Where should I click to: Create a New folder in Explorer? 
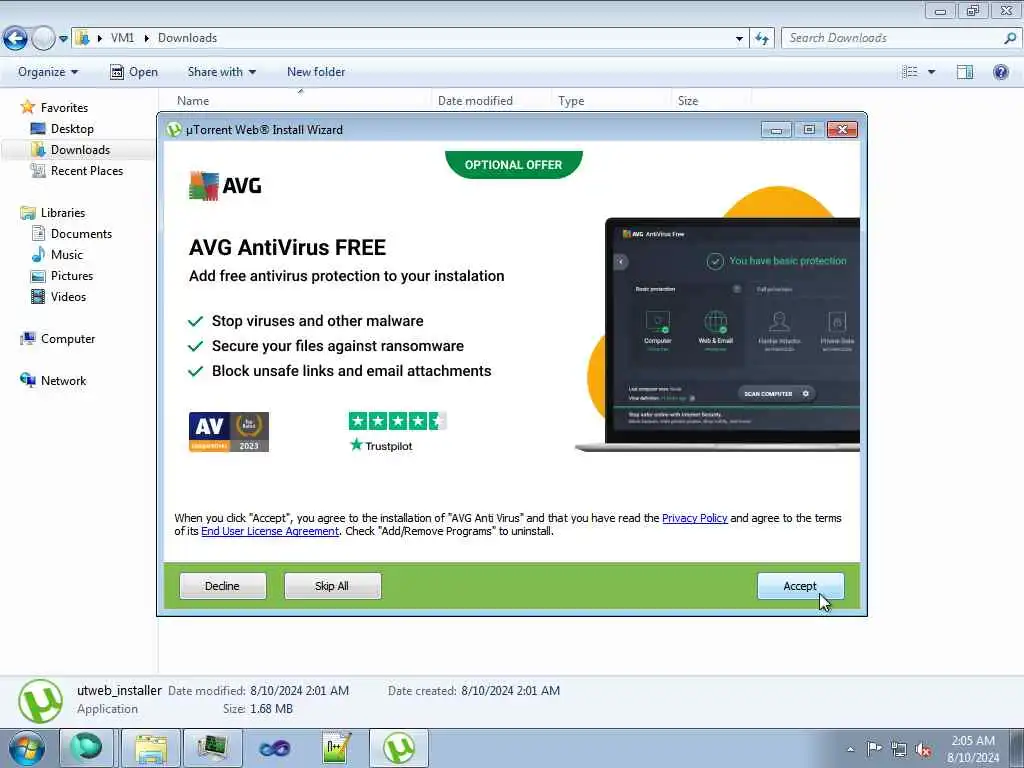click(x=316, y=72)
